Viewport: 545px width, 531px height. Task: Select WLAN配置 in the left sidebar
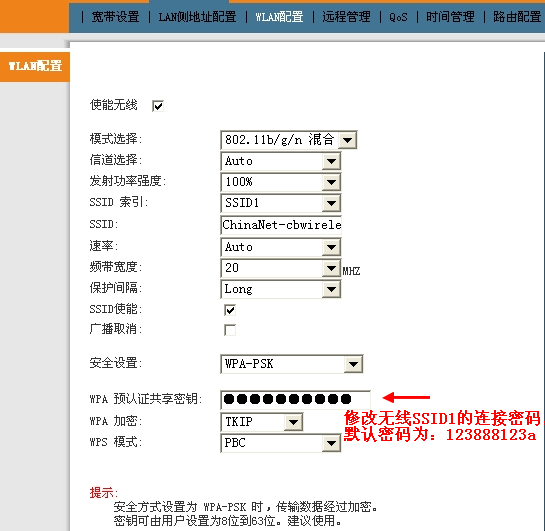coord(35,66)
